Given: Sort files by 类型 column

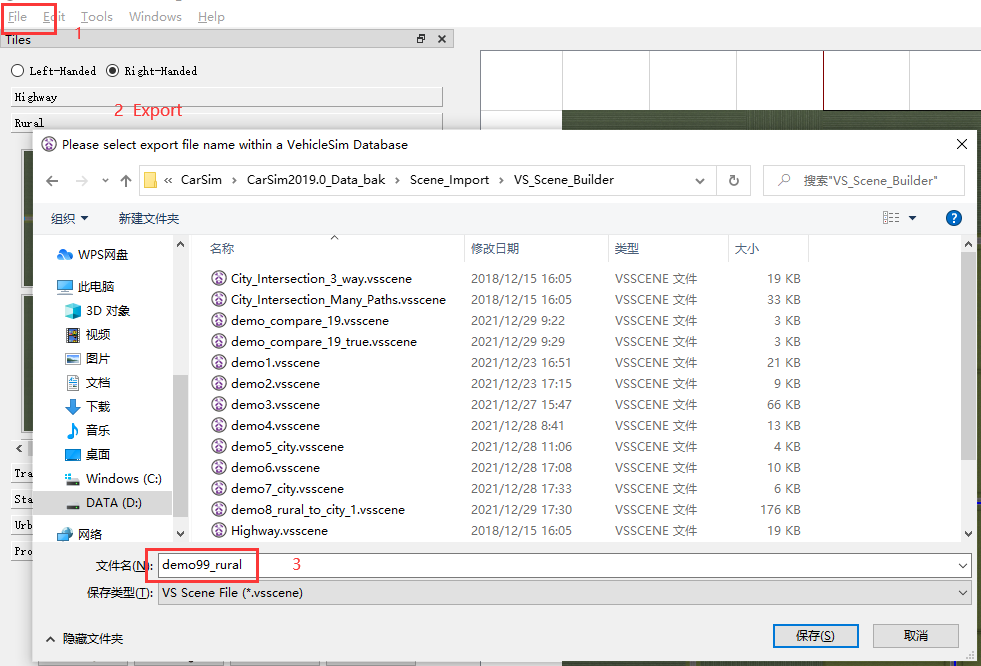Looking at the screenshot, I should tap(626, 248).
